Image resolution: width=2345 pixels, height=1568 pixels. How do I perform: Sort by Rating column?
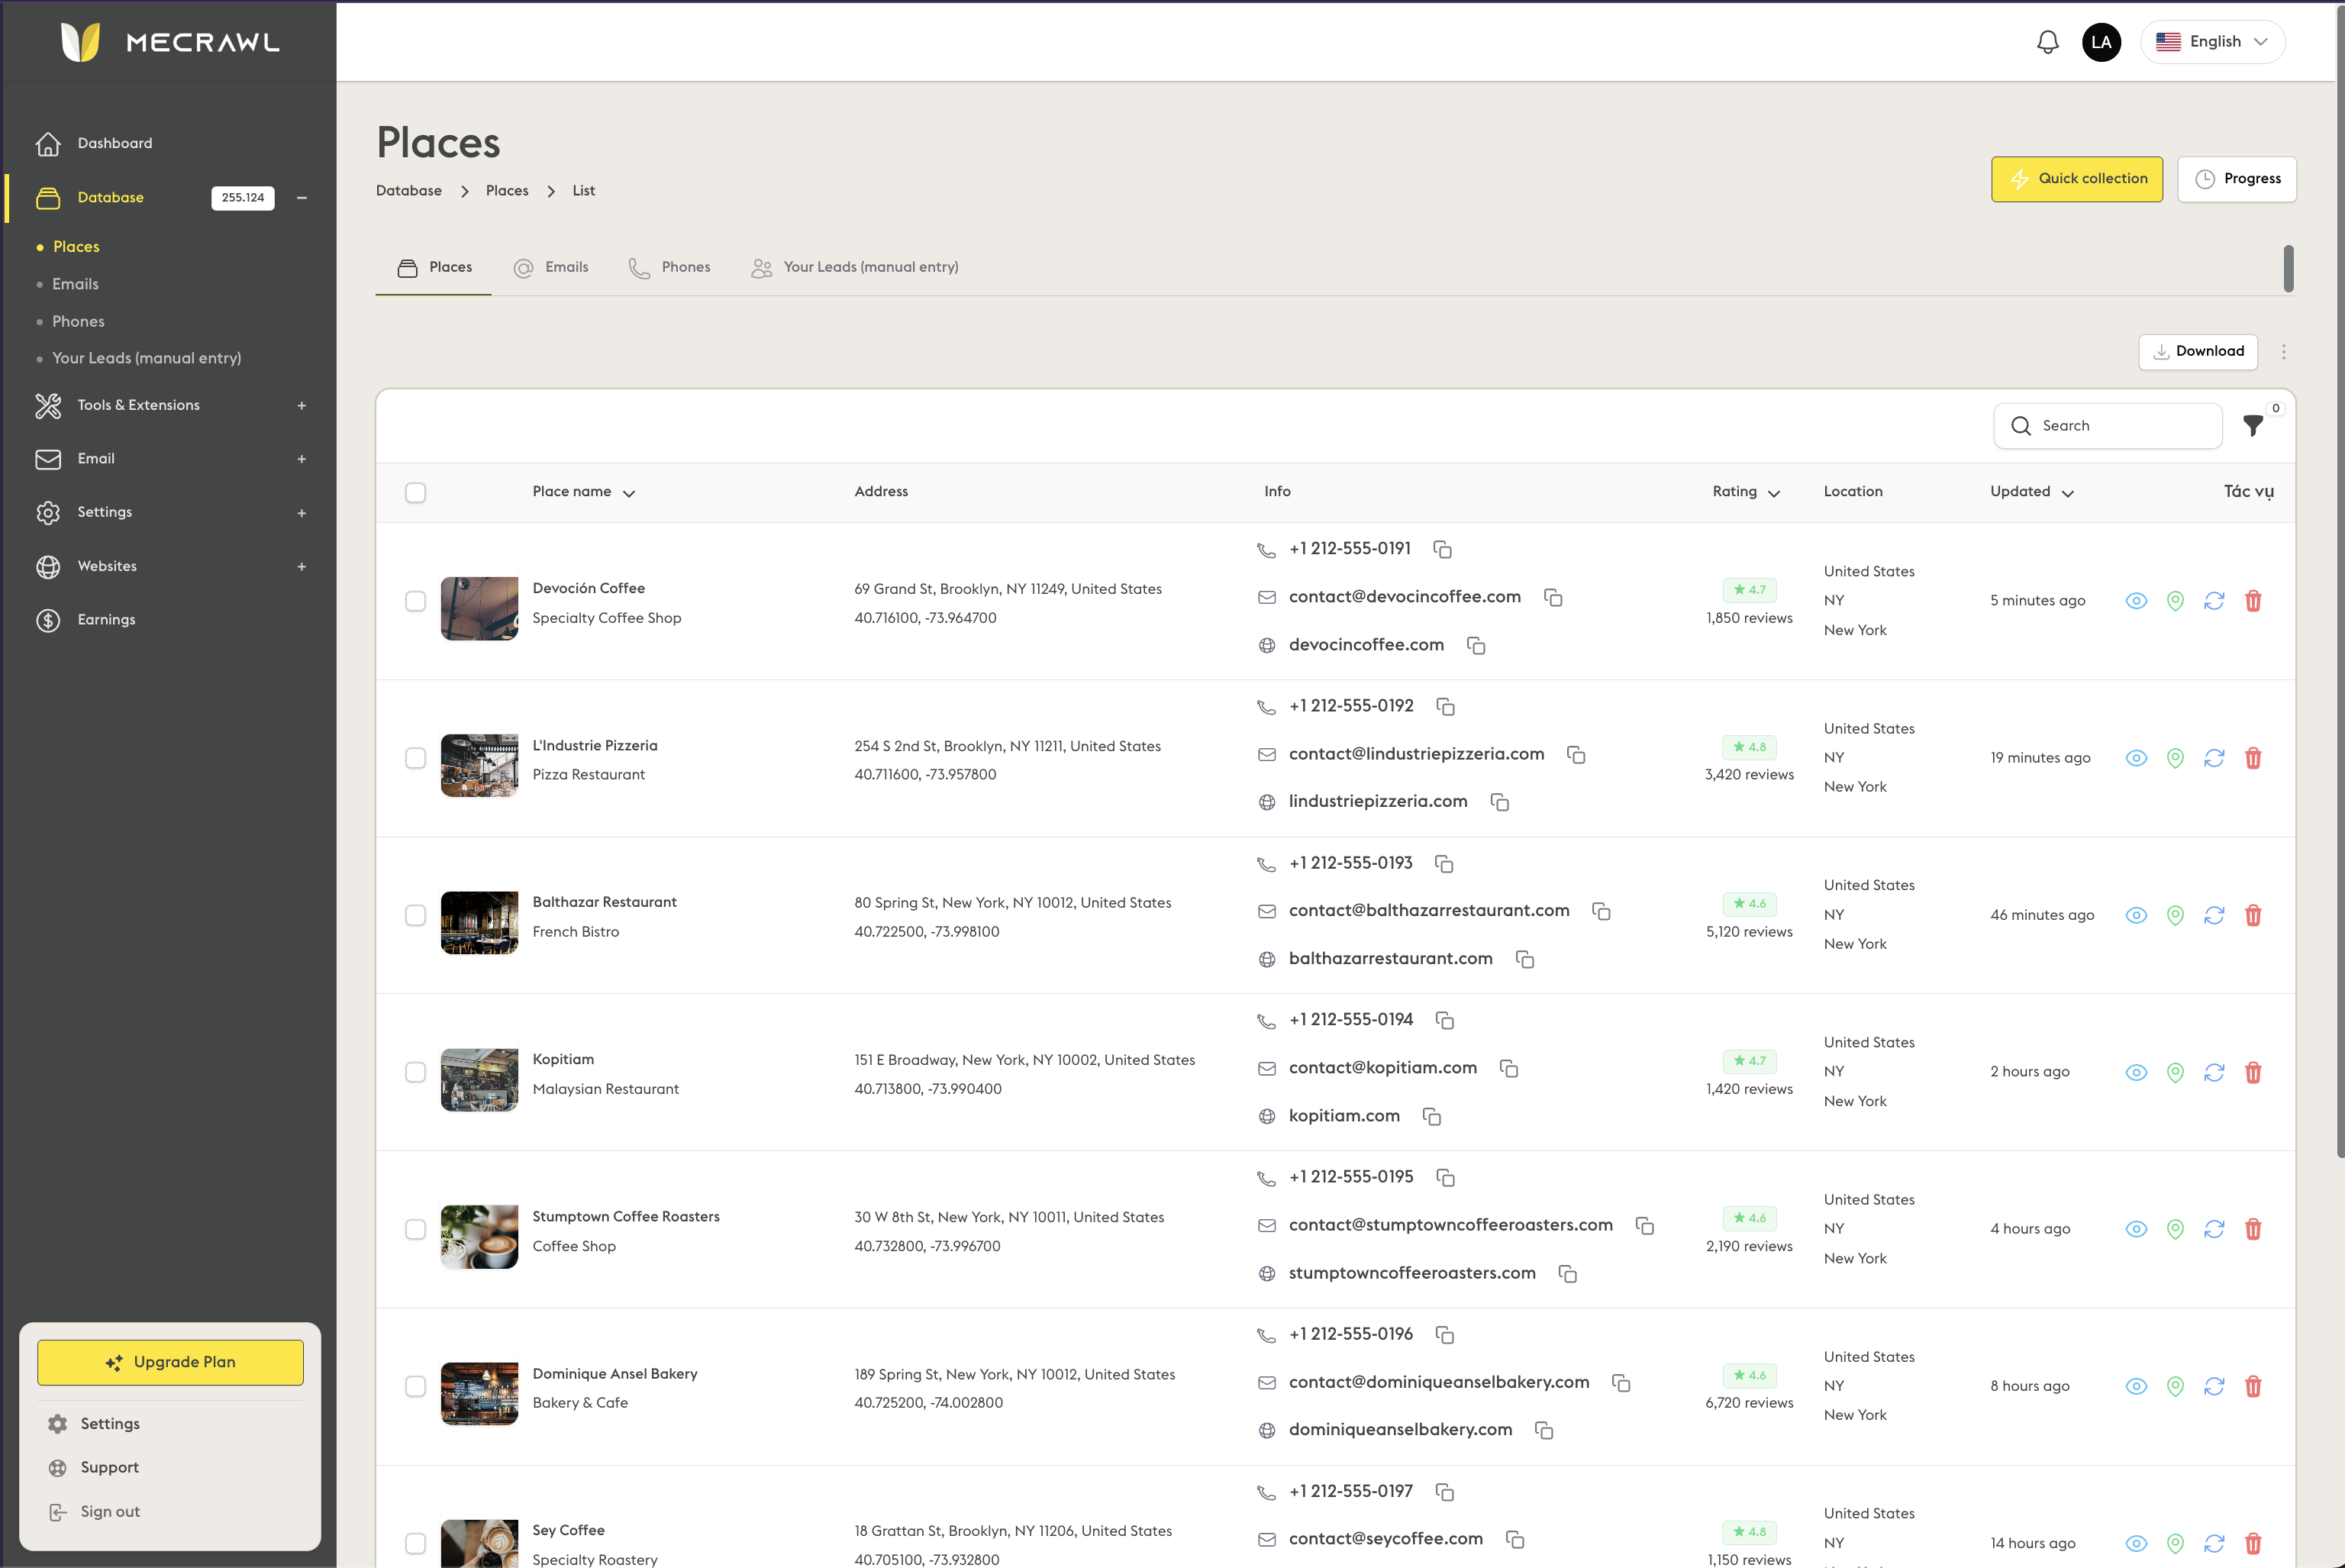(x=1746, y=492)
